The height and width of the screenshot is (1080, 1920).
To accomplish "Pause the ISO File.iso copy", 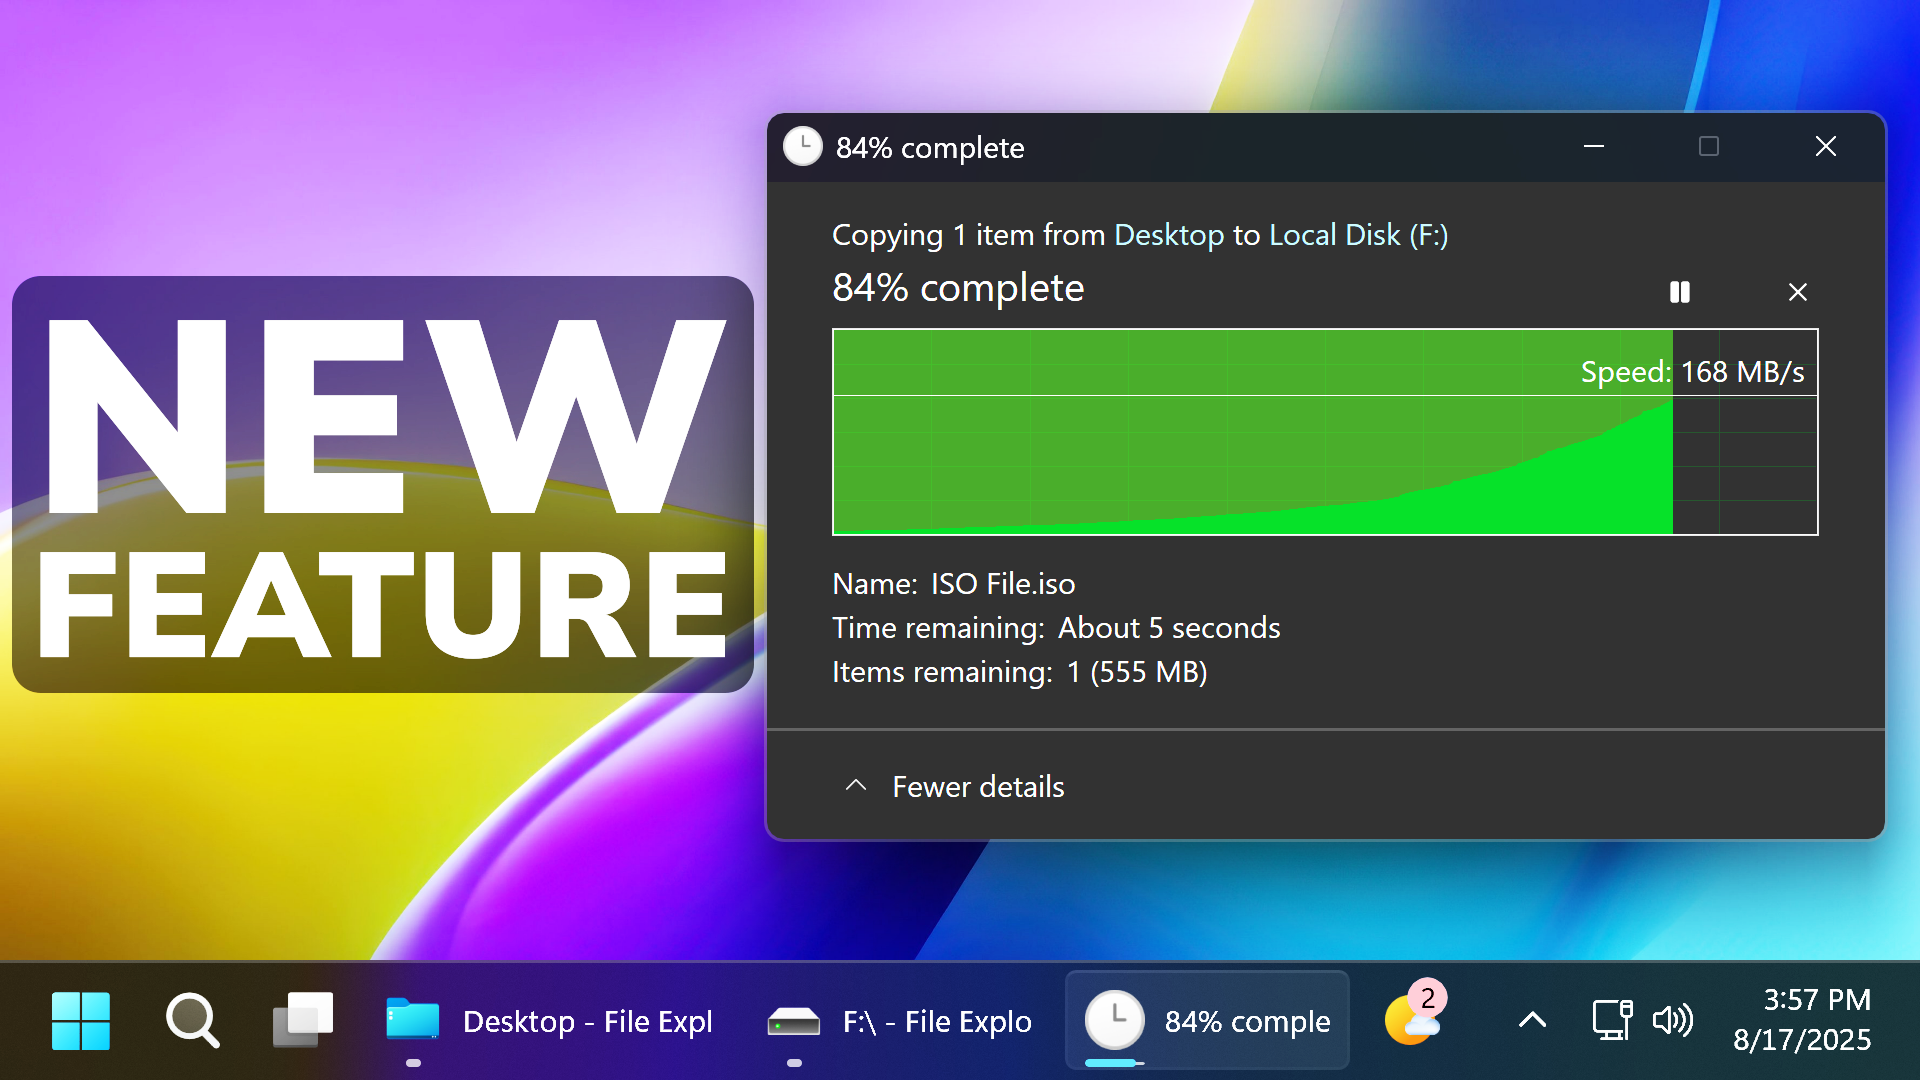I will pyautogui.click(x=1680, y=292).
